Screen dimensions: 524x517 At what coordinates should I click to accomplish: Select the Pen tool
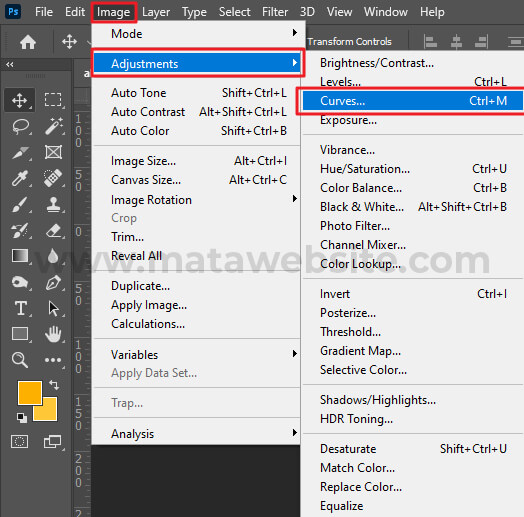coord(53,282)
